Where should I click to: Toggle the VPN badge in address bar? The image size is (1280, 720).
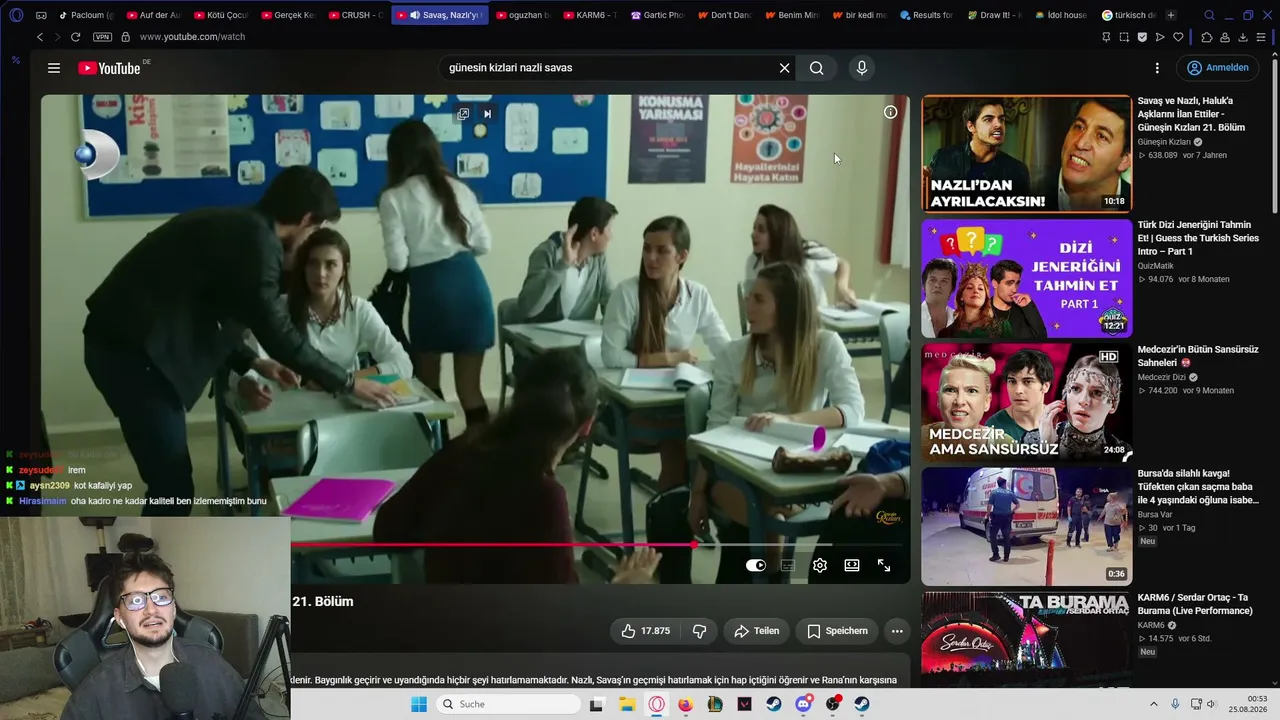[x=102, y=37]
